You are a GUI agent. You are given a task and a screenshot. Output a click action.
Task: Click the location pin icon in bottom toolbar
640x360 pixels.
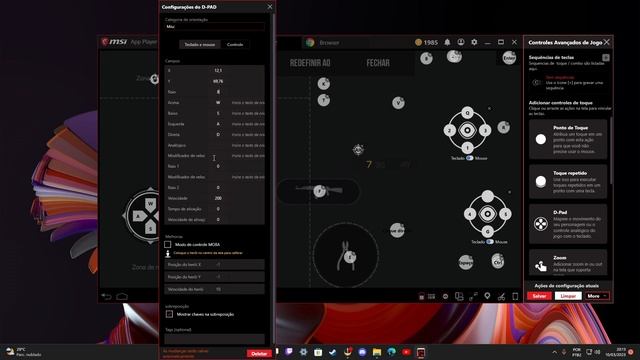coord(487,296)
